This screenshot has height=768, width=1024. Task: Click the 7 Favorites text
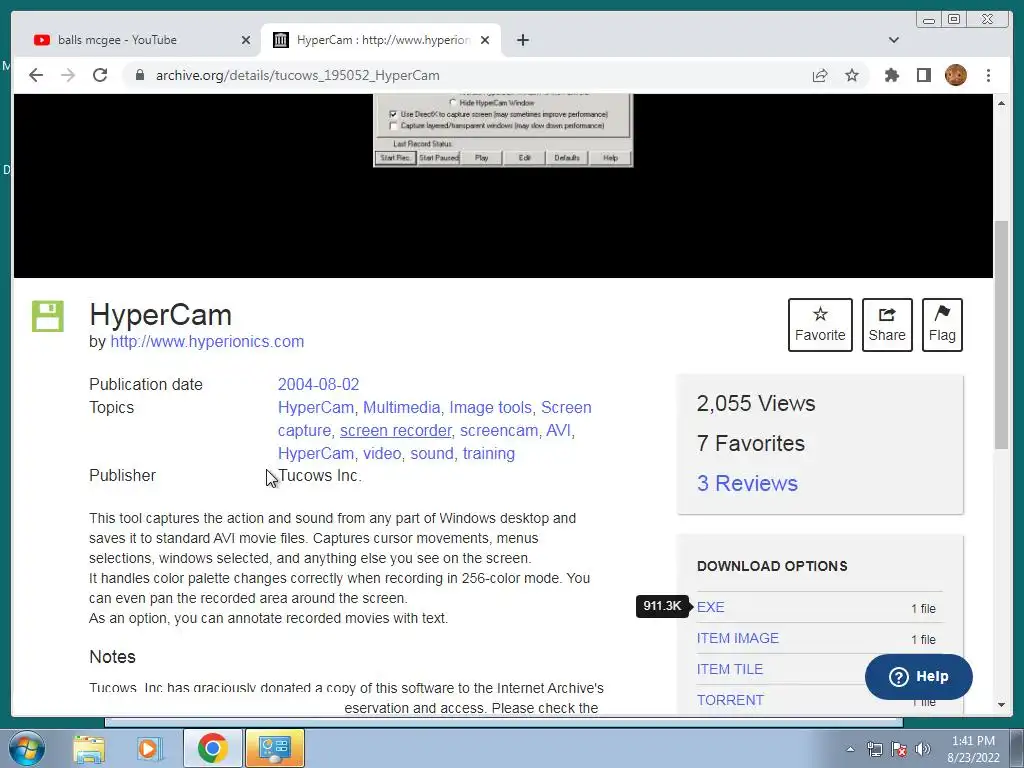pos(751,443)
